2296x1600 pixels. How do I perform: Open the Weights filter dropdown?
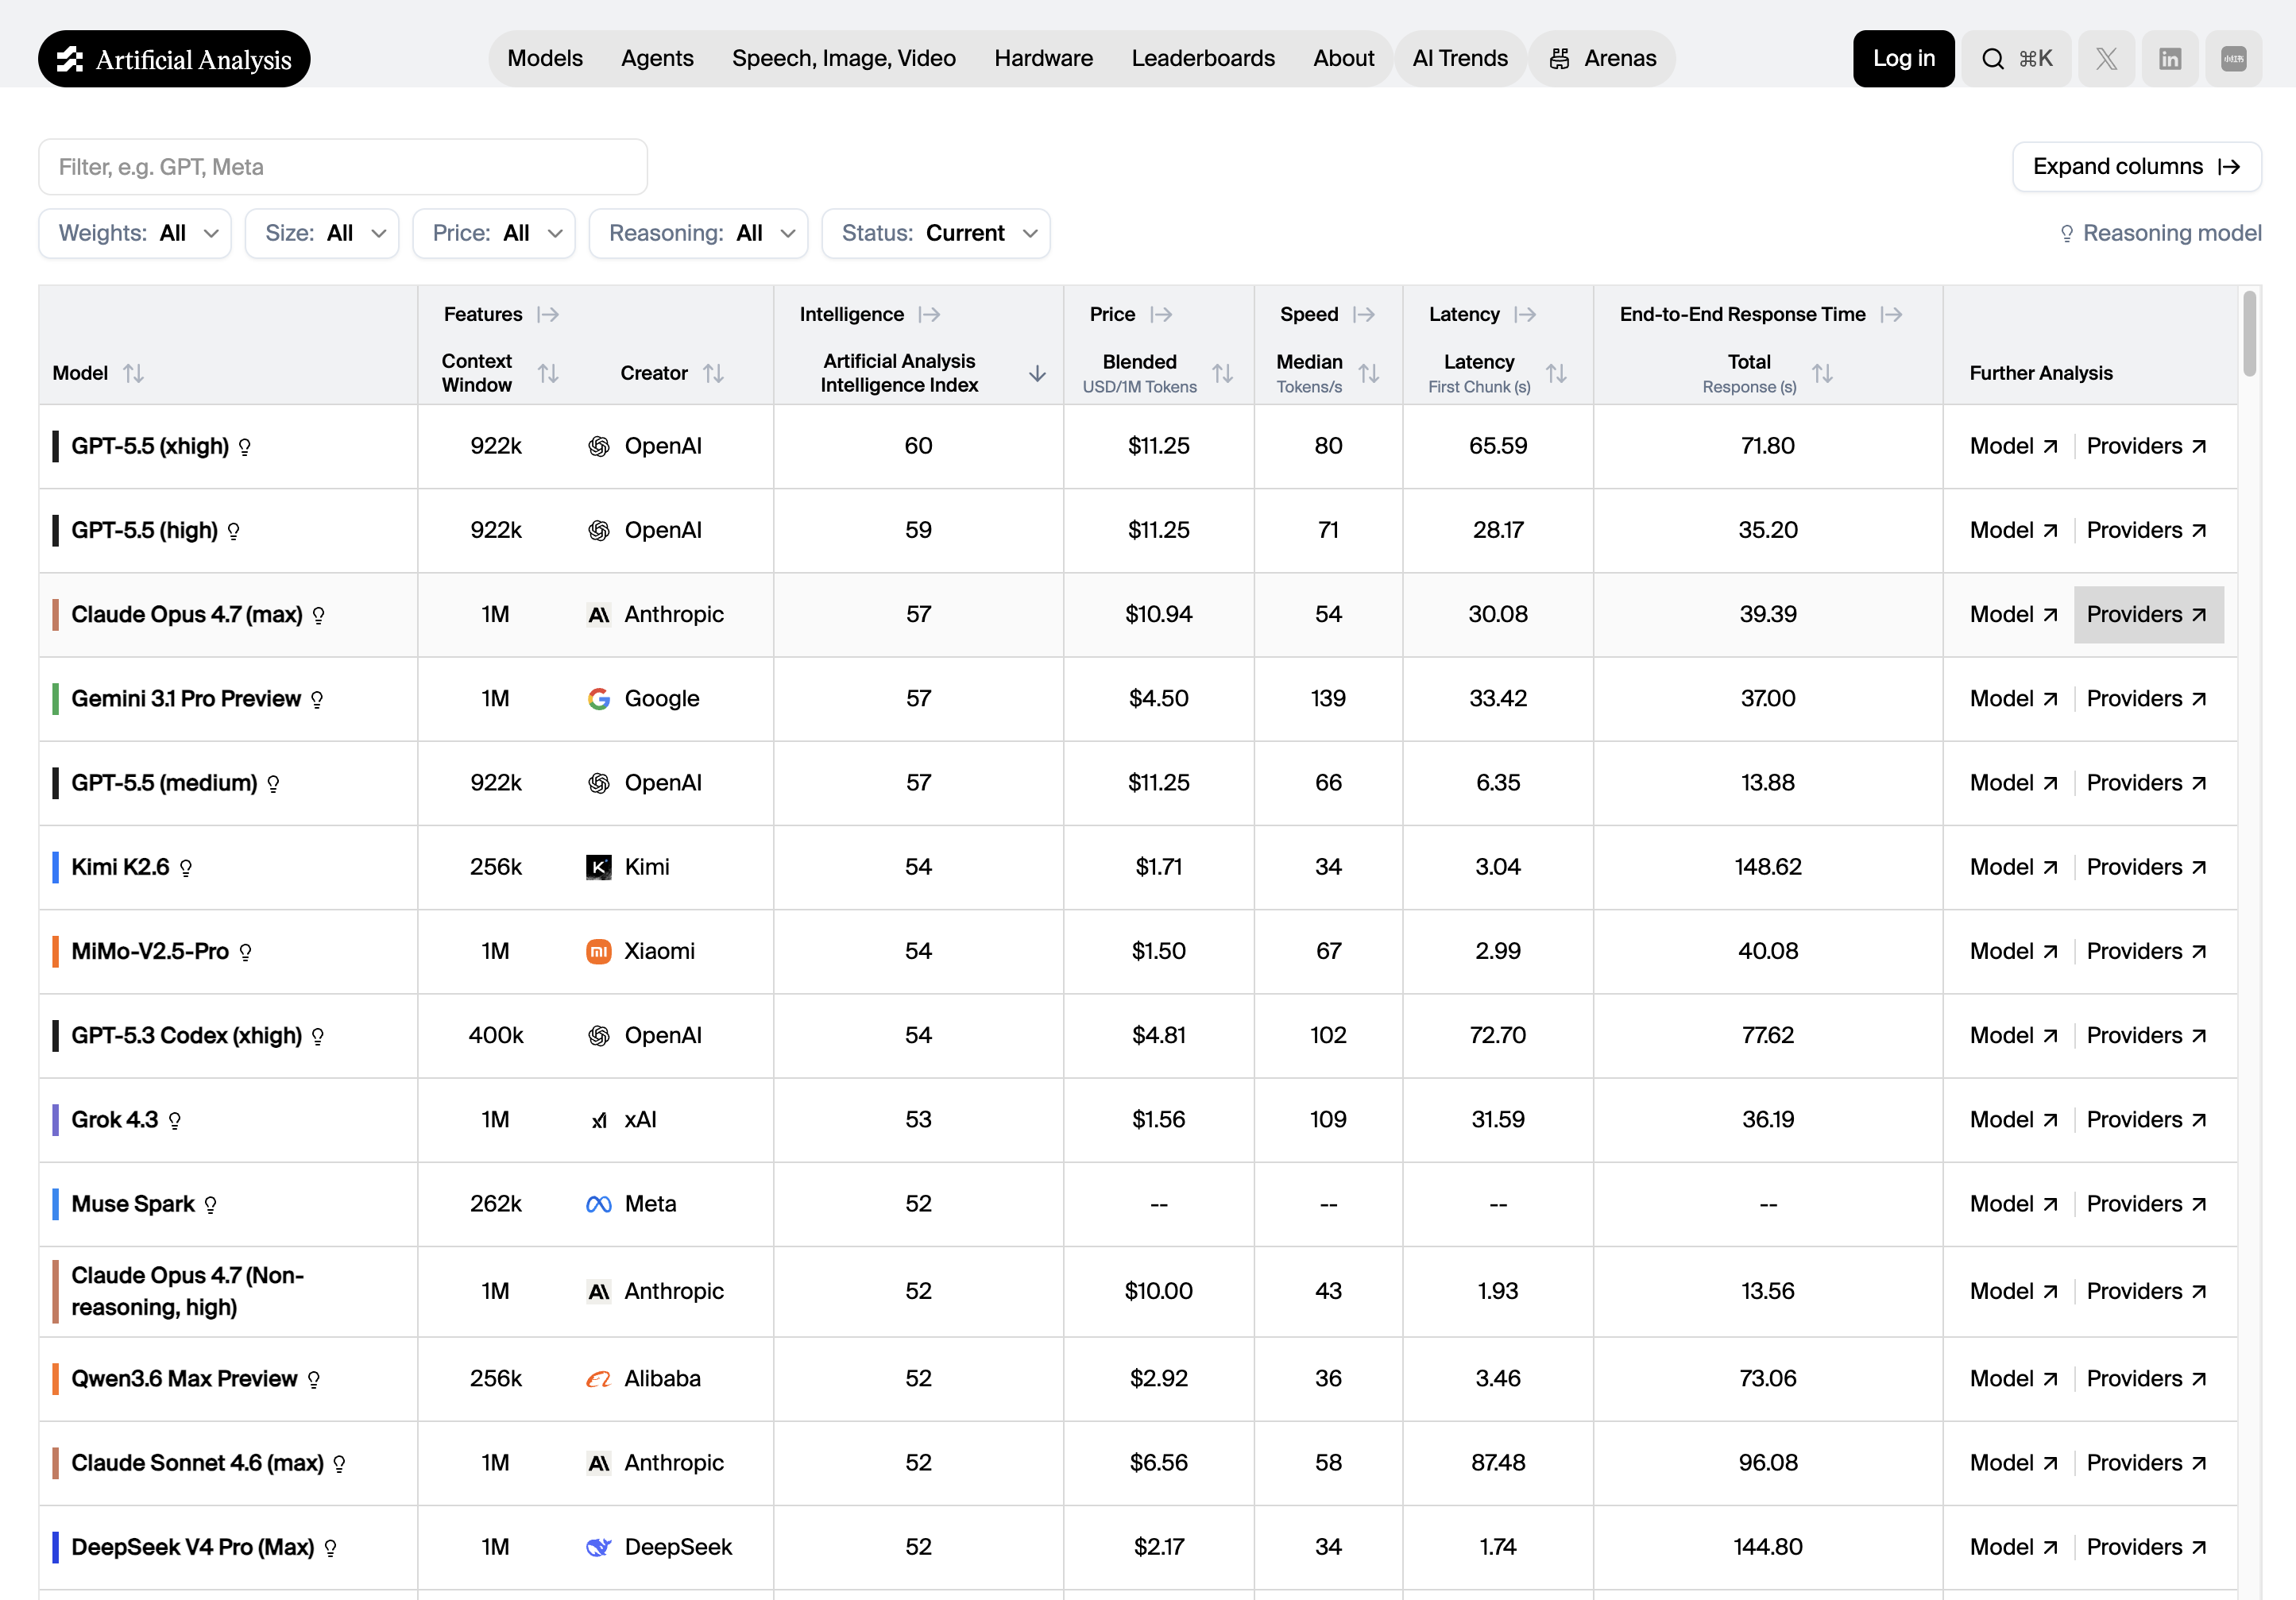pos(135,233)
